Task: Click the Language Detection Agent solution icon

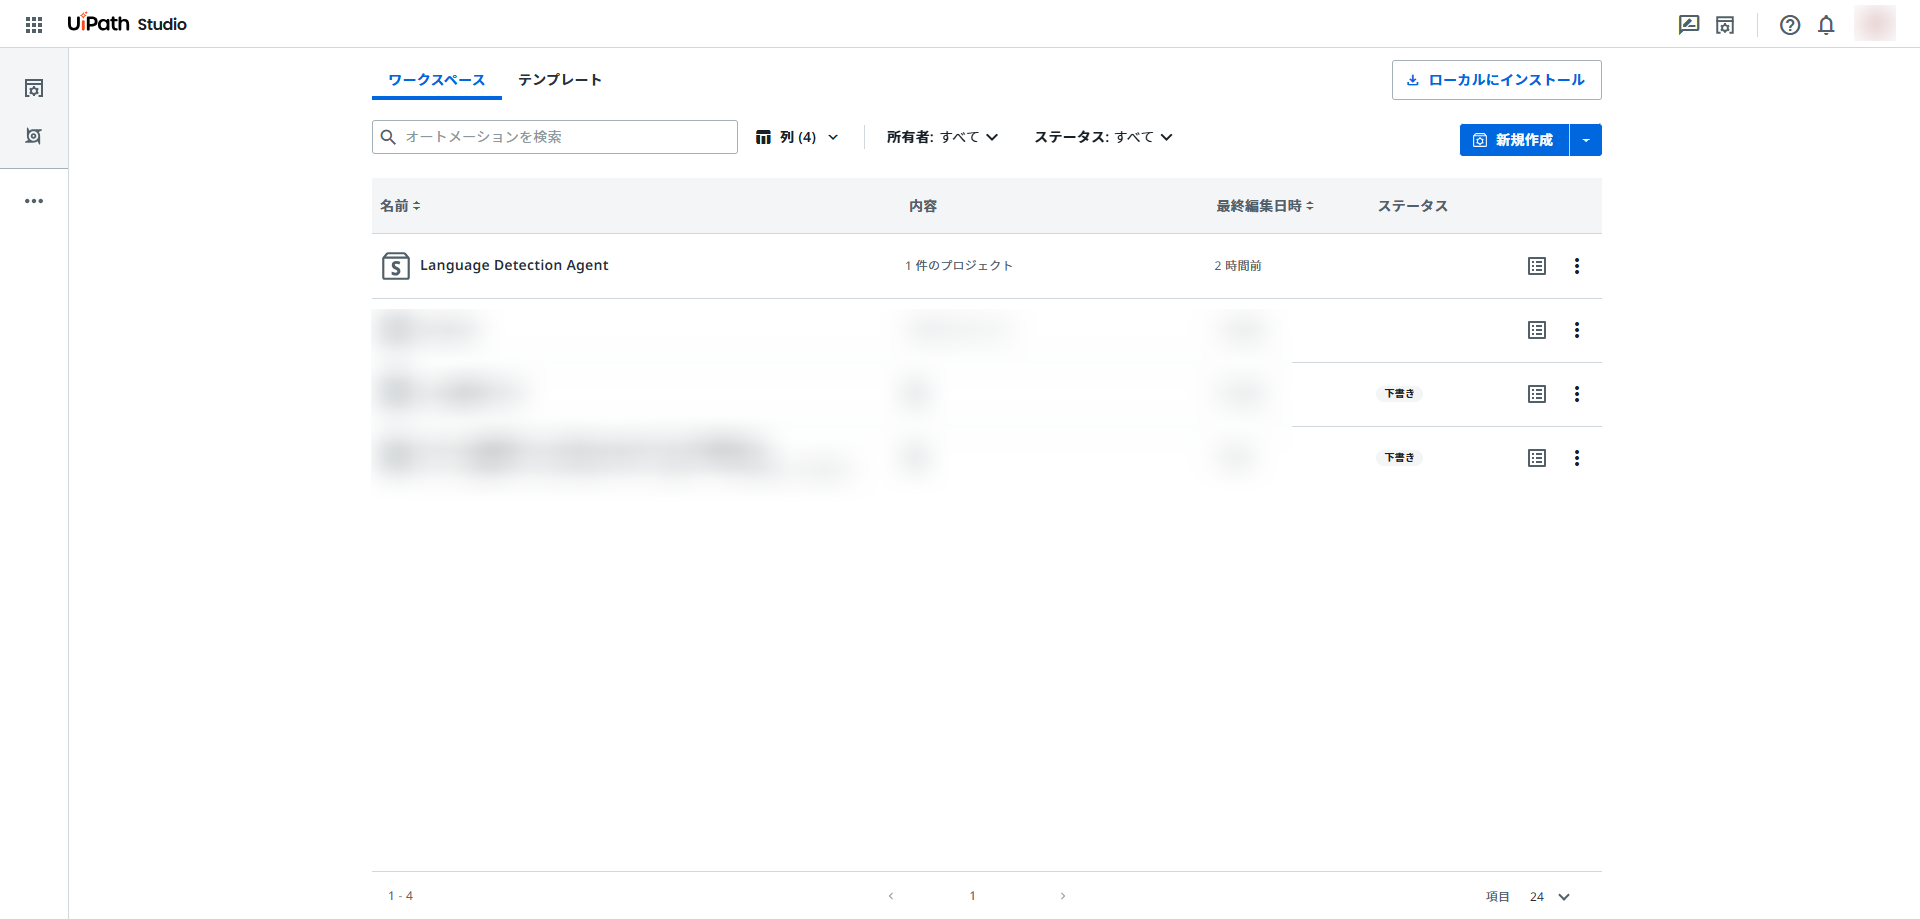Action: [x=396, y=266]
